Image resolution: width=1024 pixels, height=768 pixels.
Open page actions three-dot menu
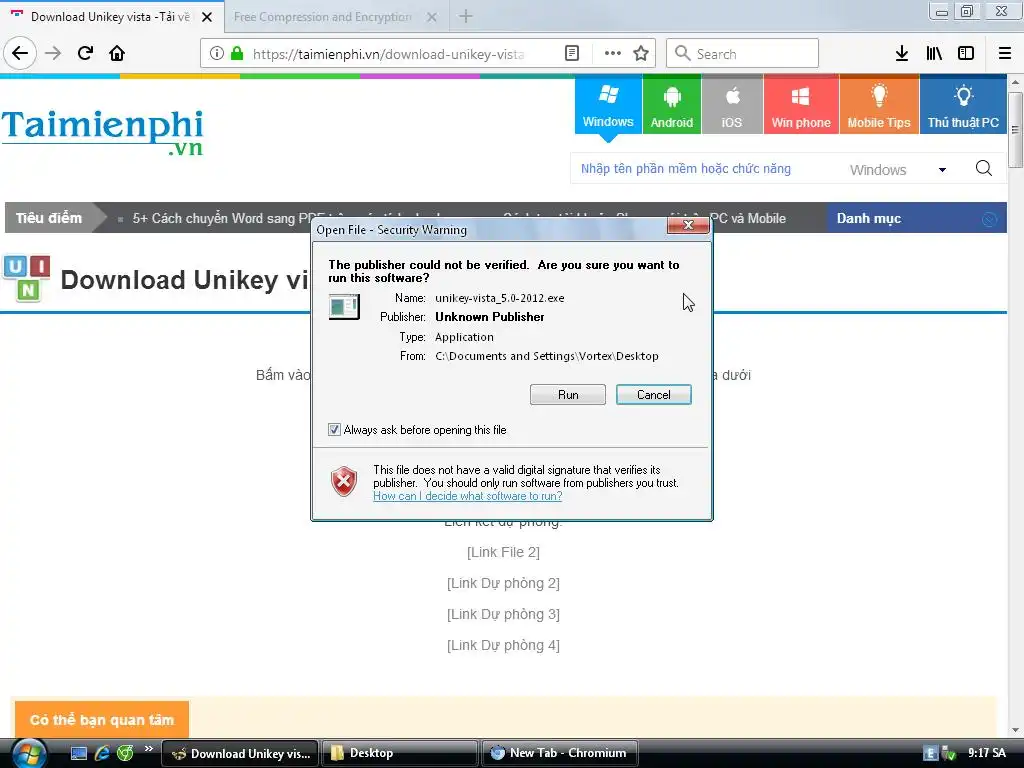(x=613, y=54)
